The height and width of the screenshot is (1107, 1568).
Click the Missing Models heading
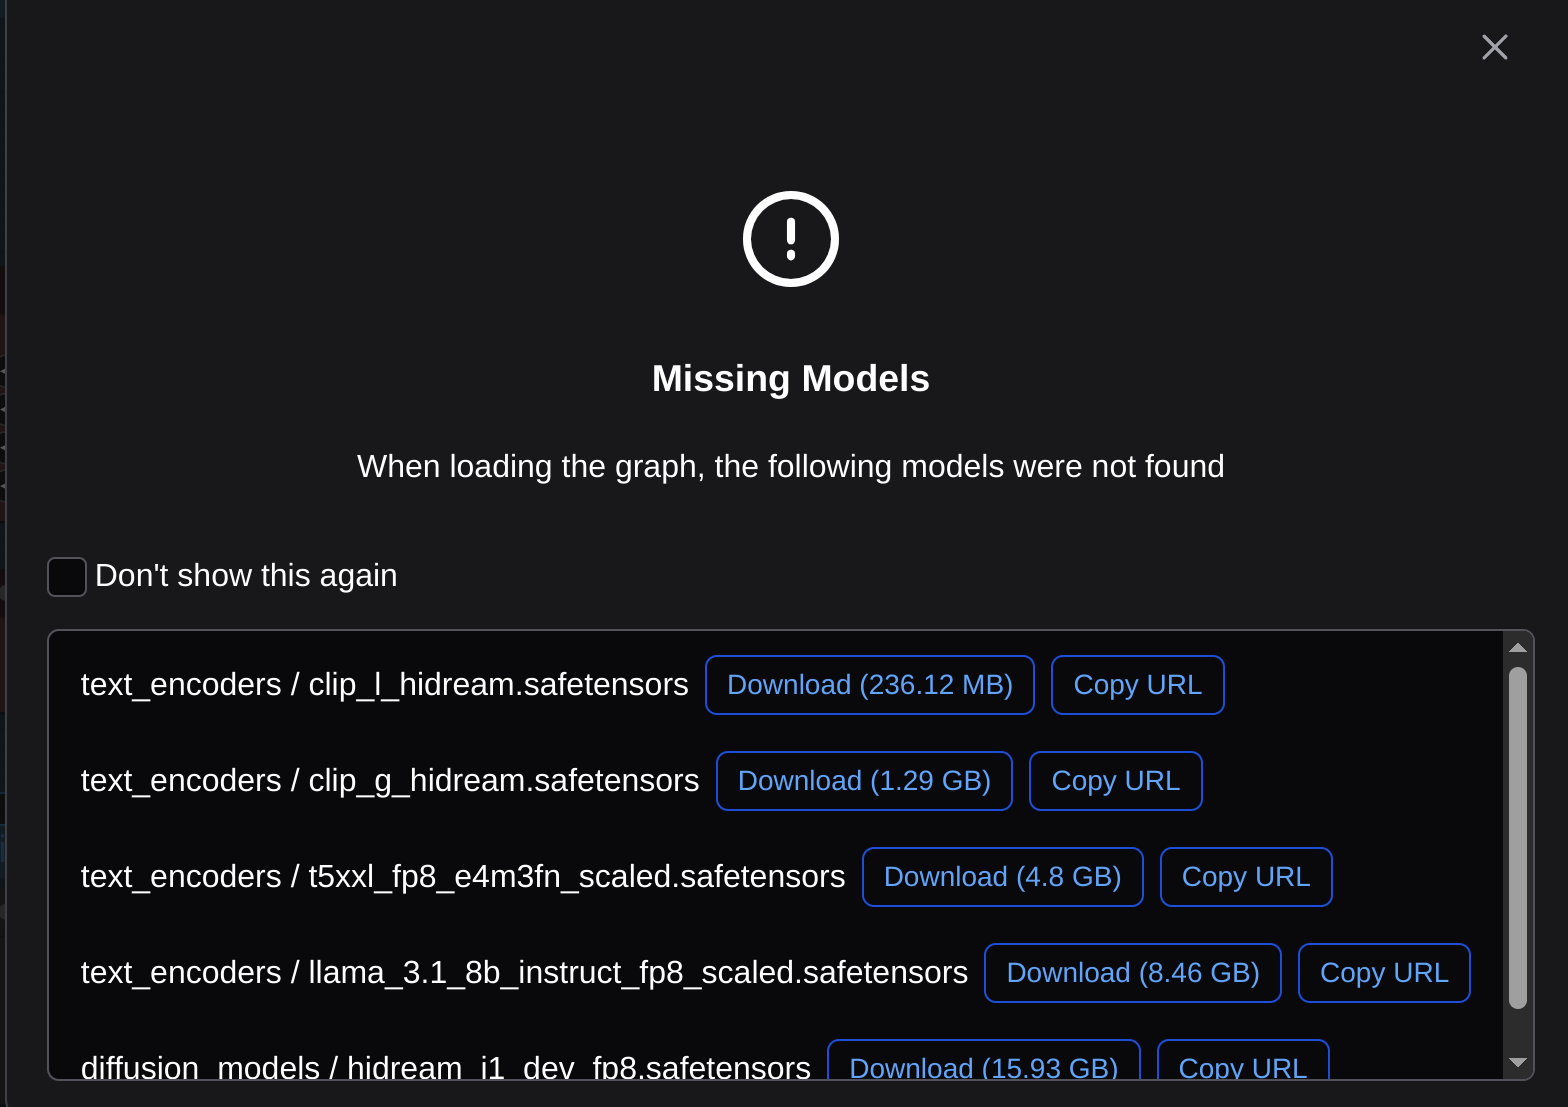pyautogui.click(x=790, y=379)
